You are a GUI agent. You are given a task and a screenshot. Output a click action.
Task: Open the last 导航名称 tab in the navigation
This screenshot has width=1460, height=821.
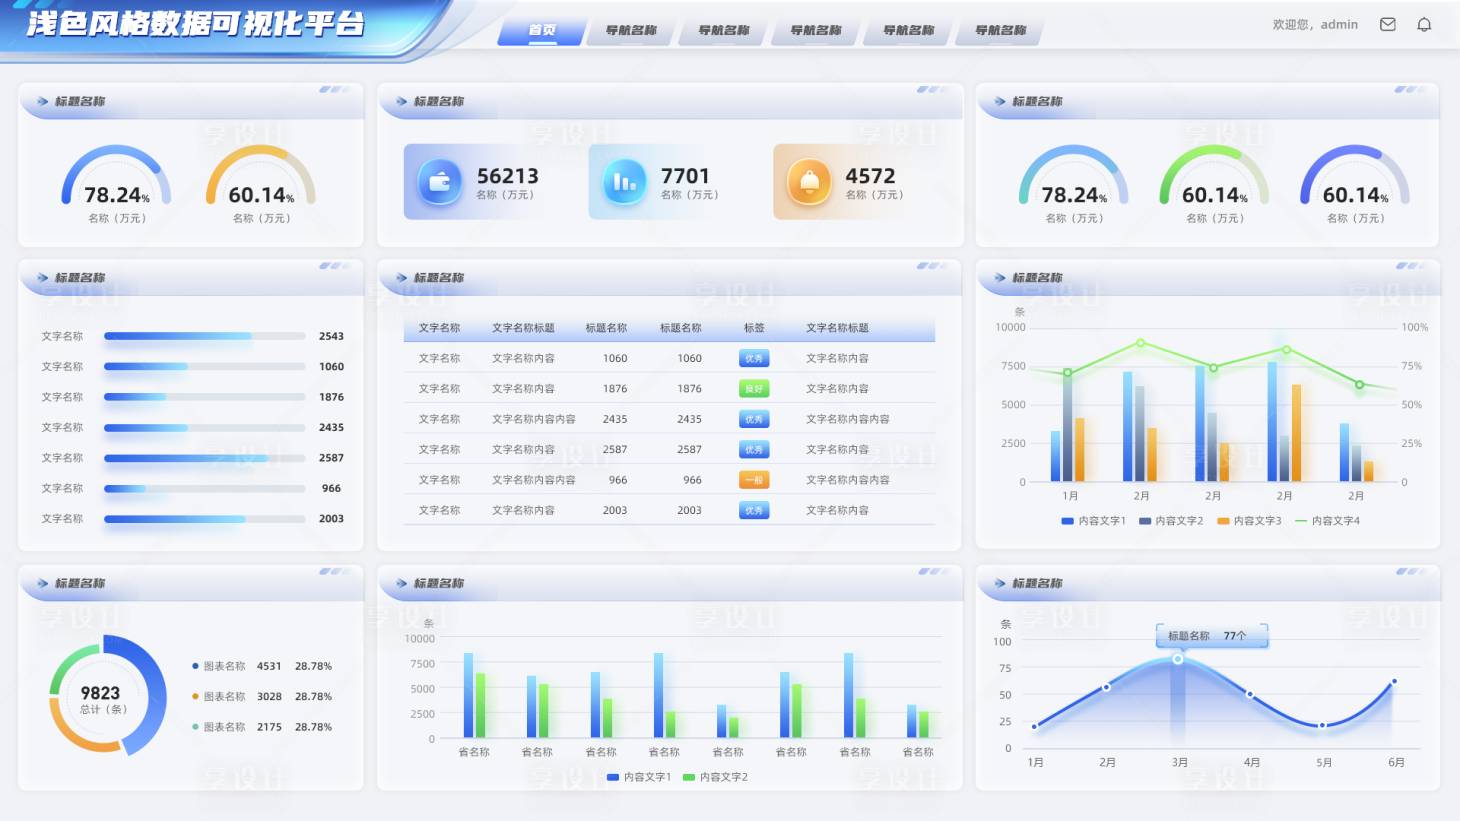(x=1000, y=31)
